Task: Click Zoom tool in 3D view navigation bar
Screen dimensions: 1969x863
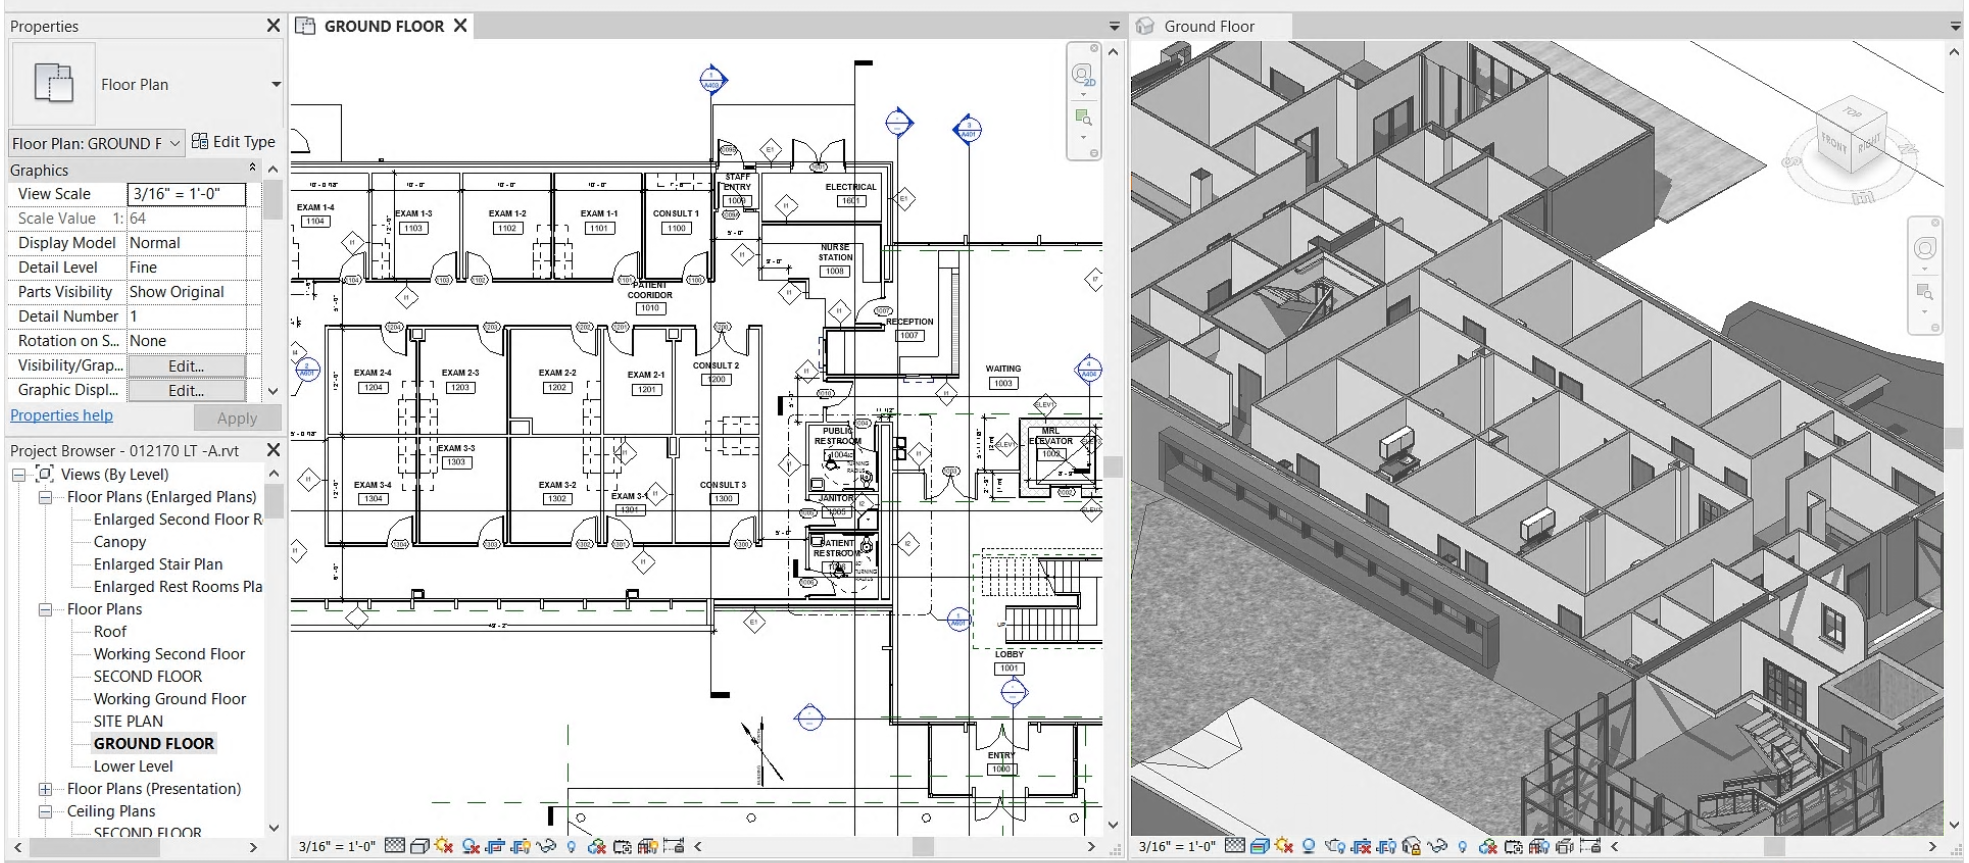Action: coord(1925,292)
